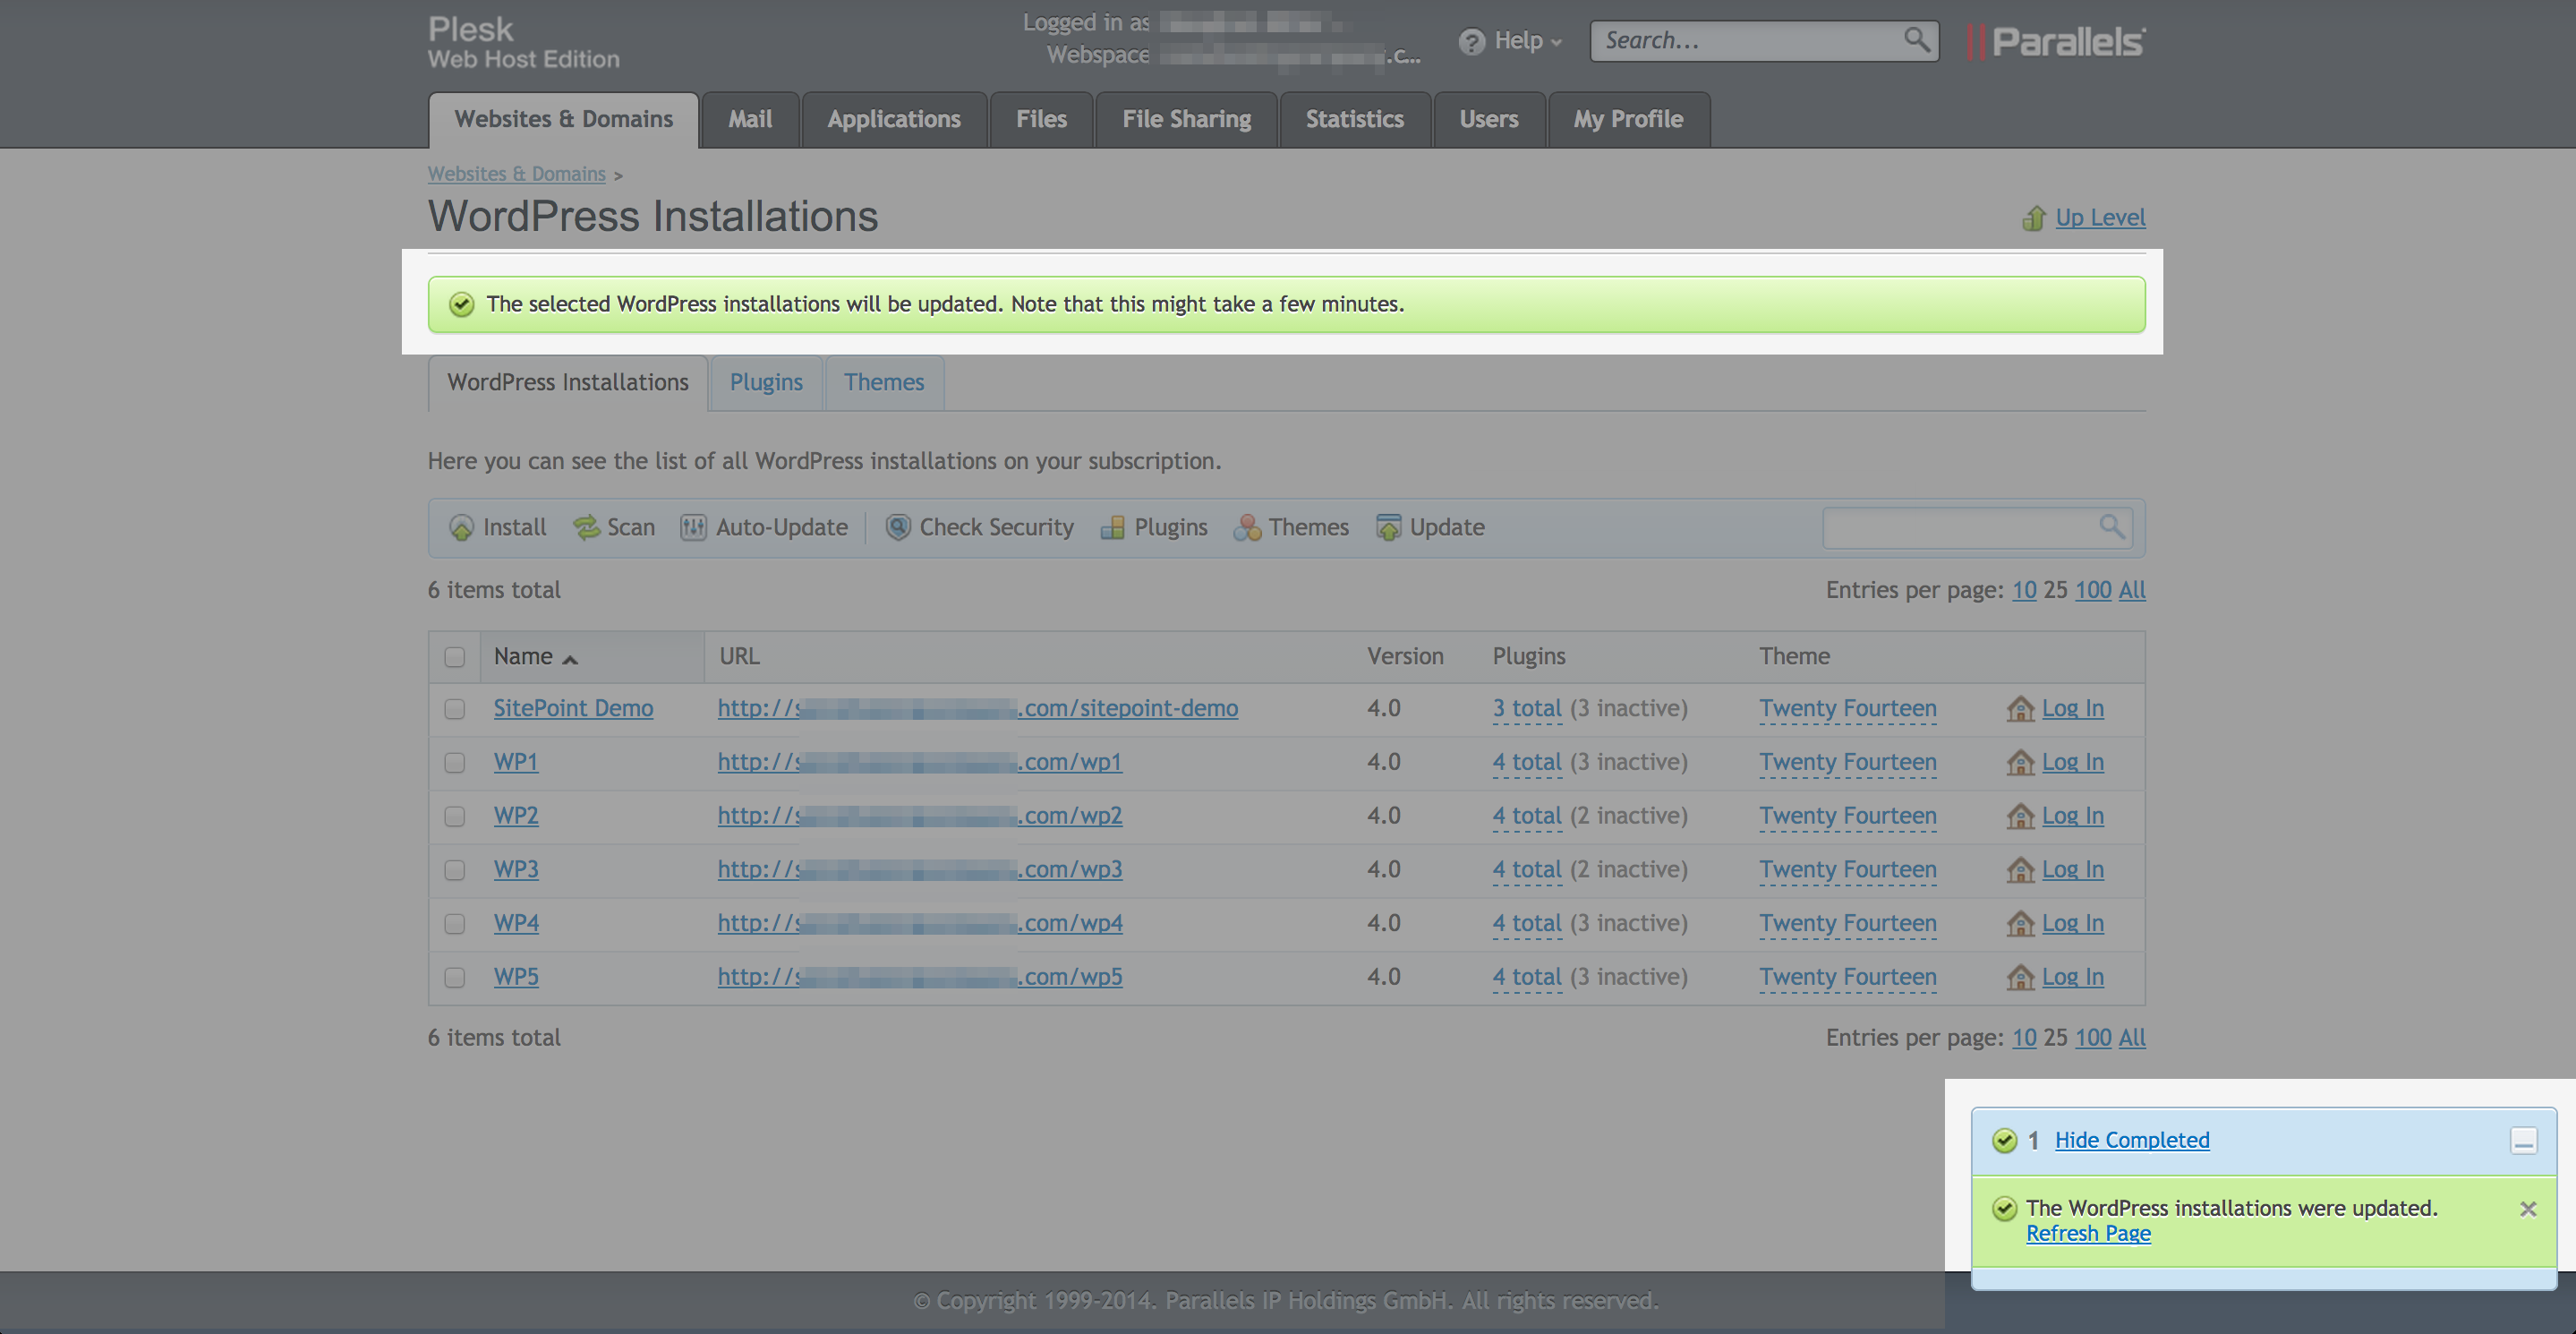The height and width of the screenshot is (1334, 2576).
Task: Open the My Profile tab
Action: point(1628,120)
